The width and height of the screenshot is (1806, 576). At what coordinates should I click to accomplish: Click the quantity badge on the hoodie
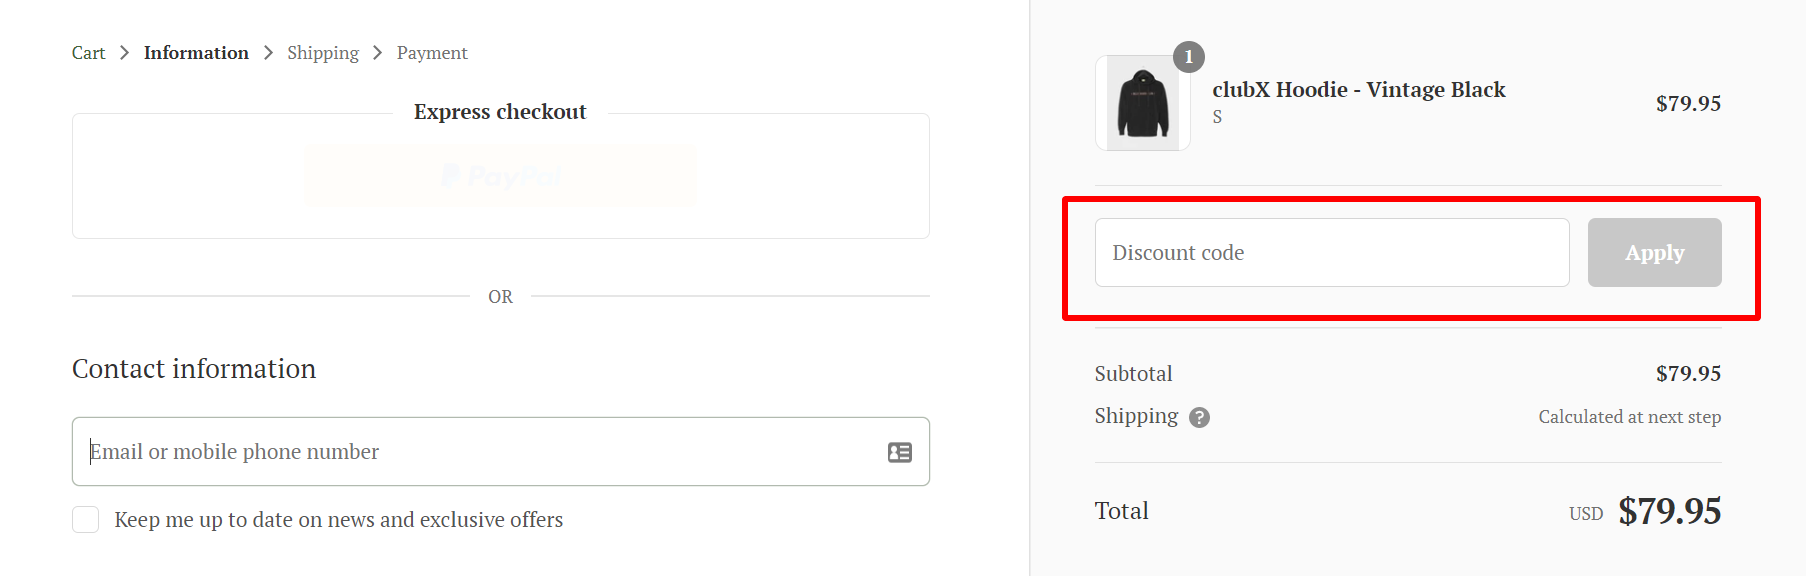1188,57
